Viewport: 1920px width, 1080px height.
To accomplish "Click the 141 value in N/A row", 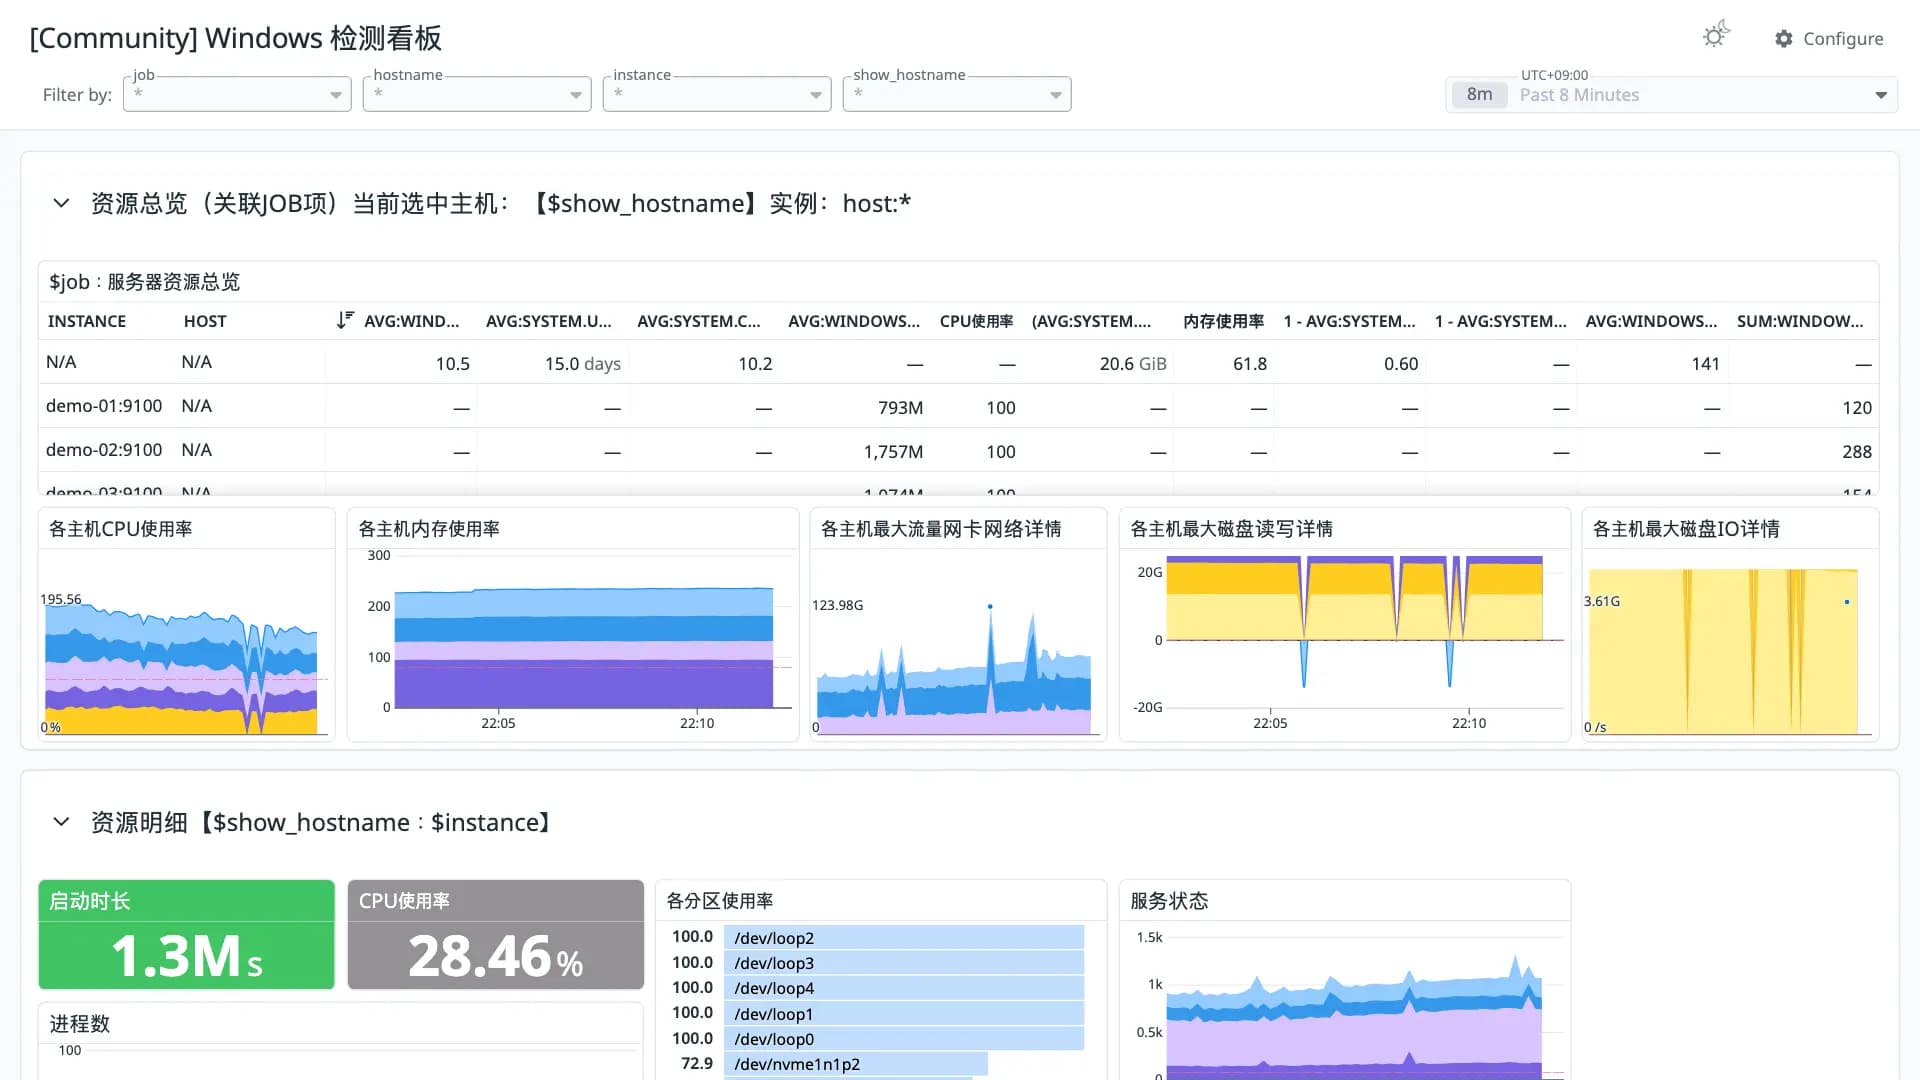I will [x=1705, y=364].
